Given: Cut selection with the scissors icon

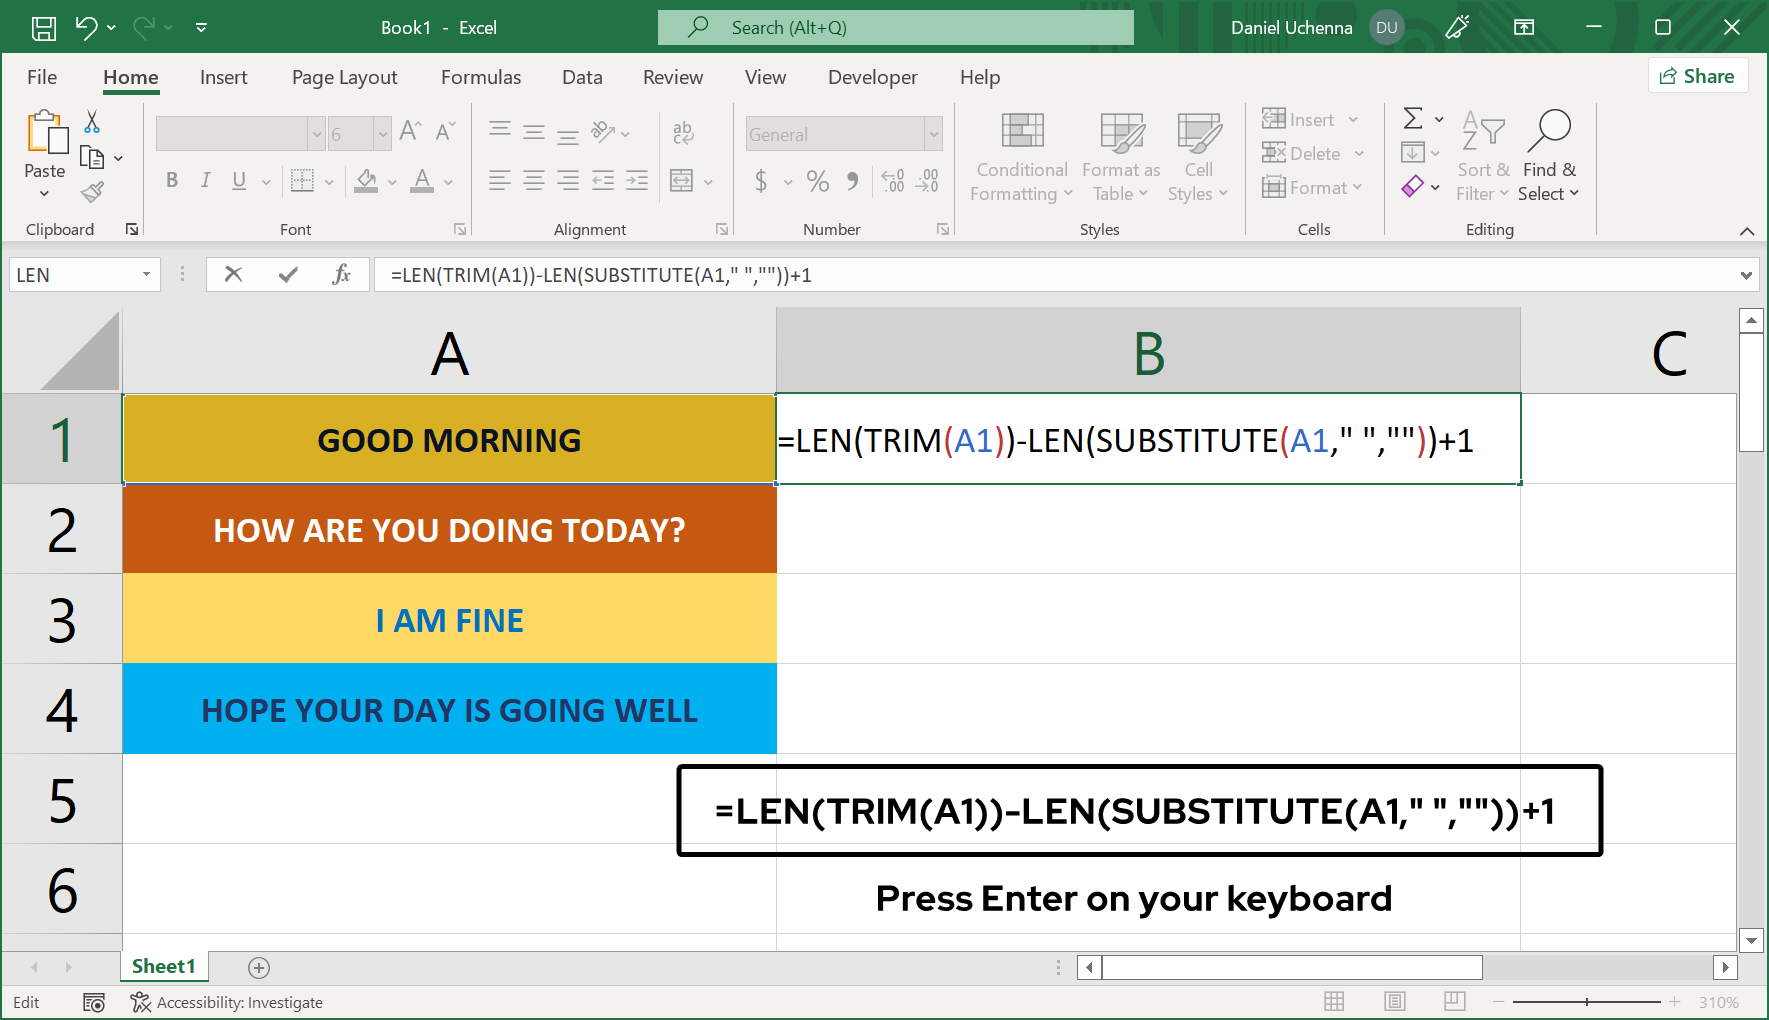Looking at the screenshot, I should point(90,120).
